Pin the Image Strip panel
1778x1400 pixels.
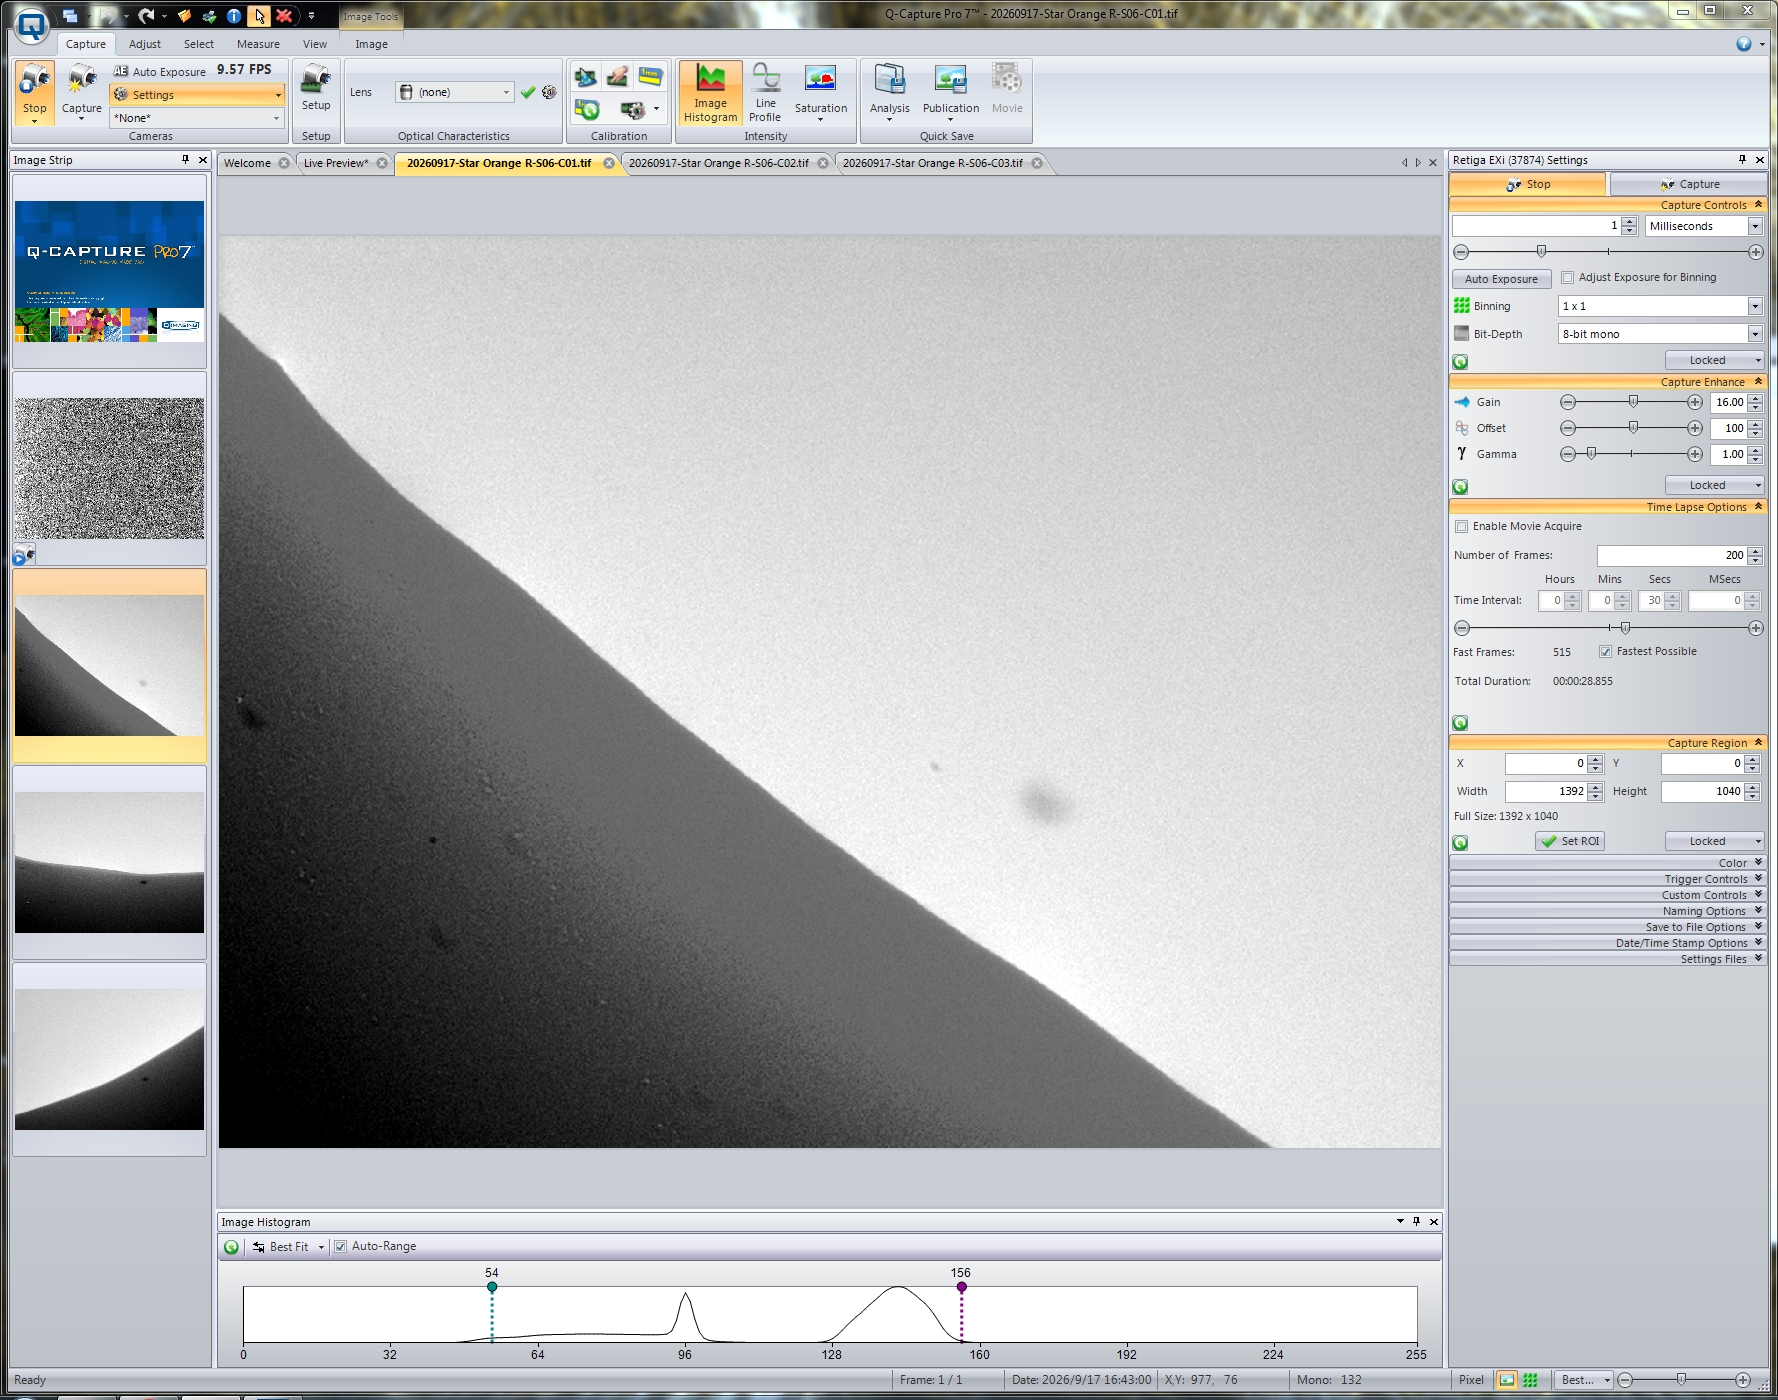(185, 160)
